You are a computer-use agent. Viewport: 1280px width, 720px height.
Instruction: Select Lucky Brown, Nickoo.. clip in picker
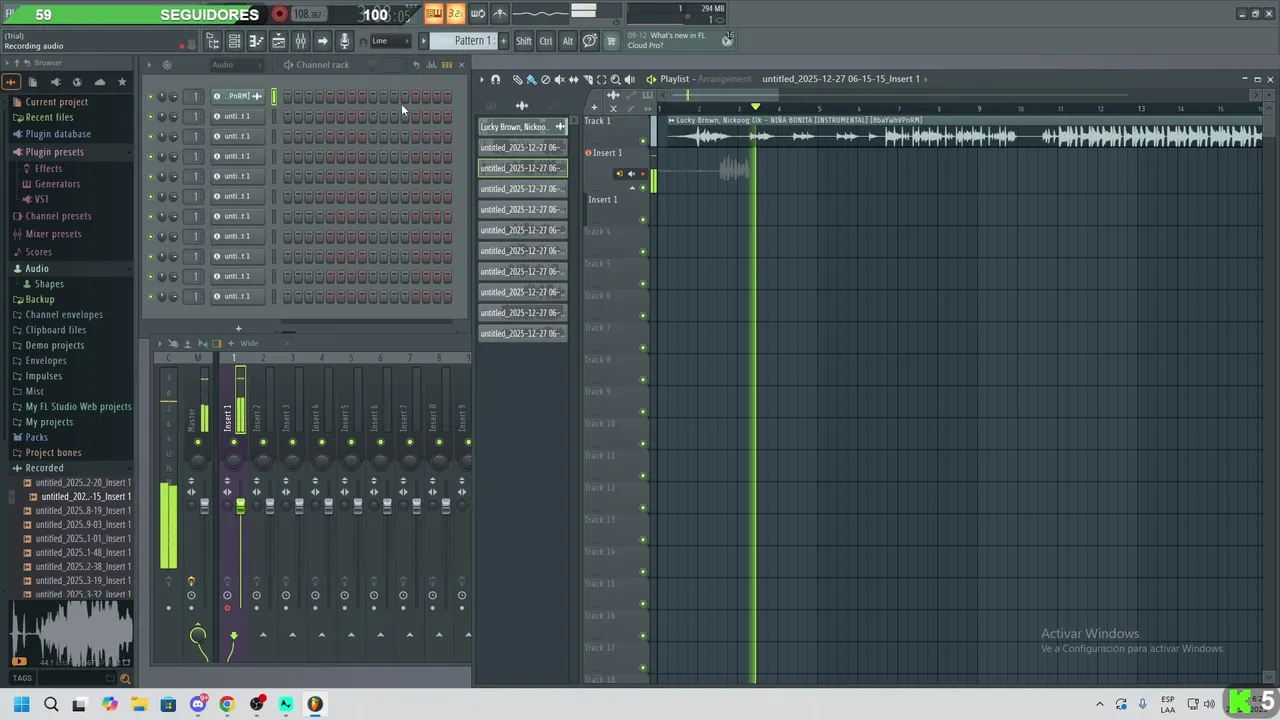coord(522,127)
